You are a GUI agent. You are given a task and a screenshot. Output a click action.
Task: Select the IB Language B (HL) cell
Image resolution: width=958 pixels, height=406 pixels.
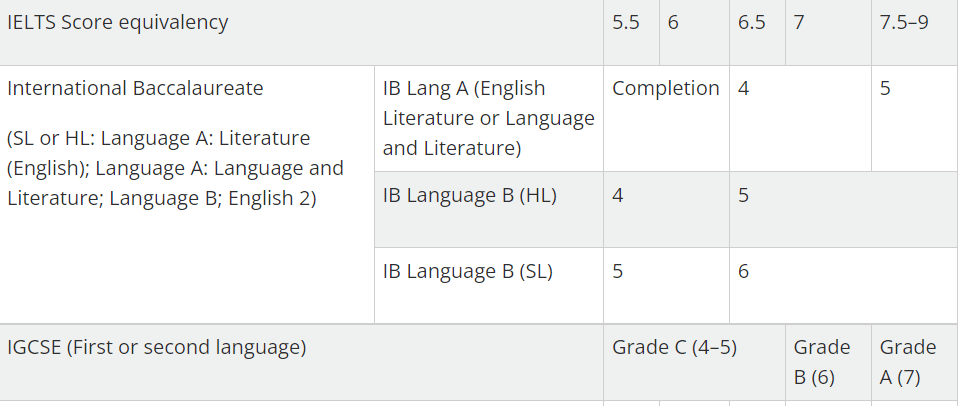click(489, 209)
